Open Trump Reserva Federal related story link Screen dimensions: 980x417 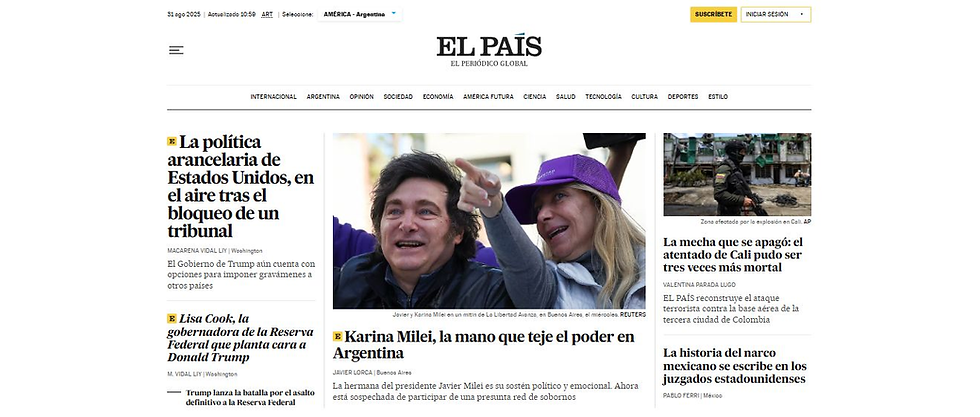tap(250, 398)
